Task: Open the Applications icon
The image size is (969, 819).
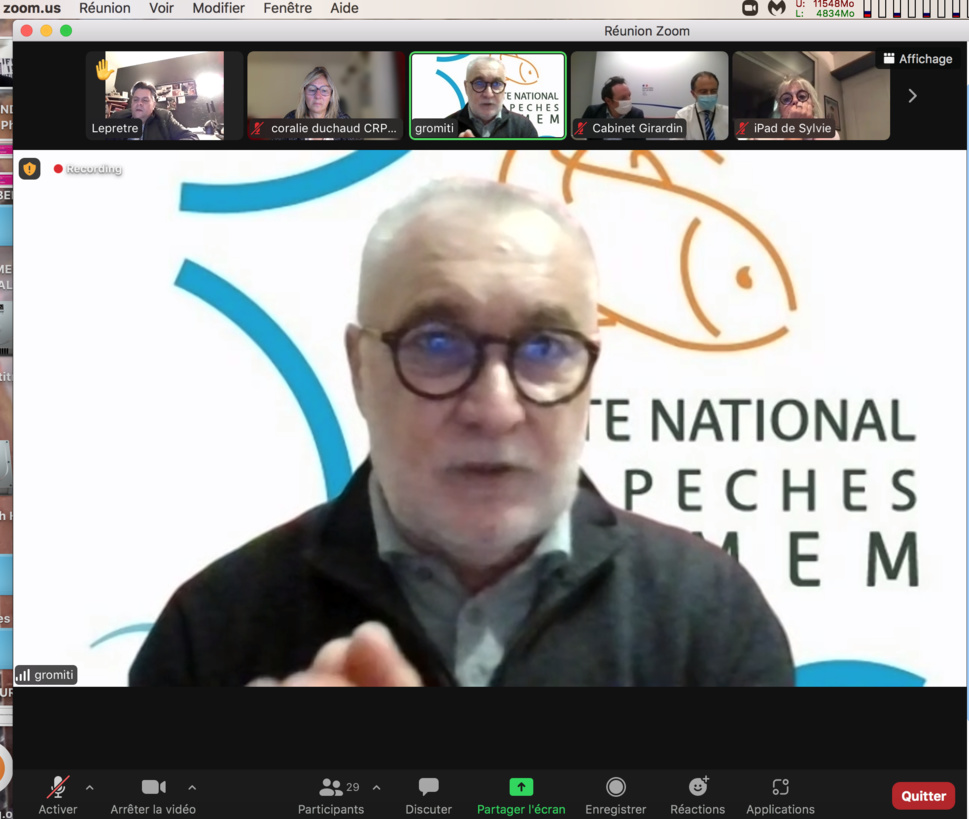Action: coord(780,788)
